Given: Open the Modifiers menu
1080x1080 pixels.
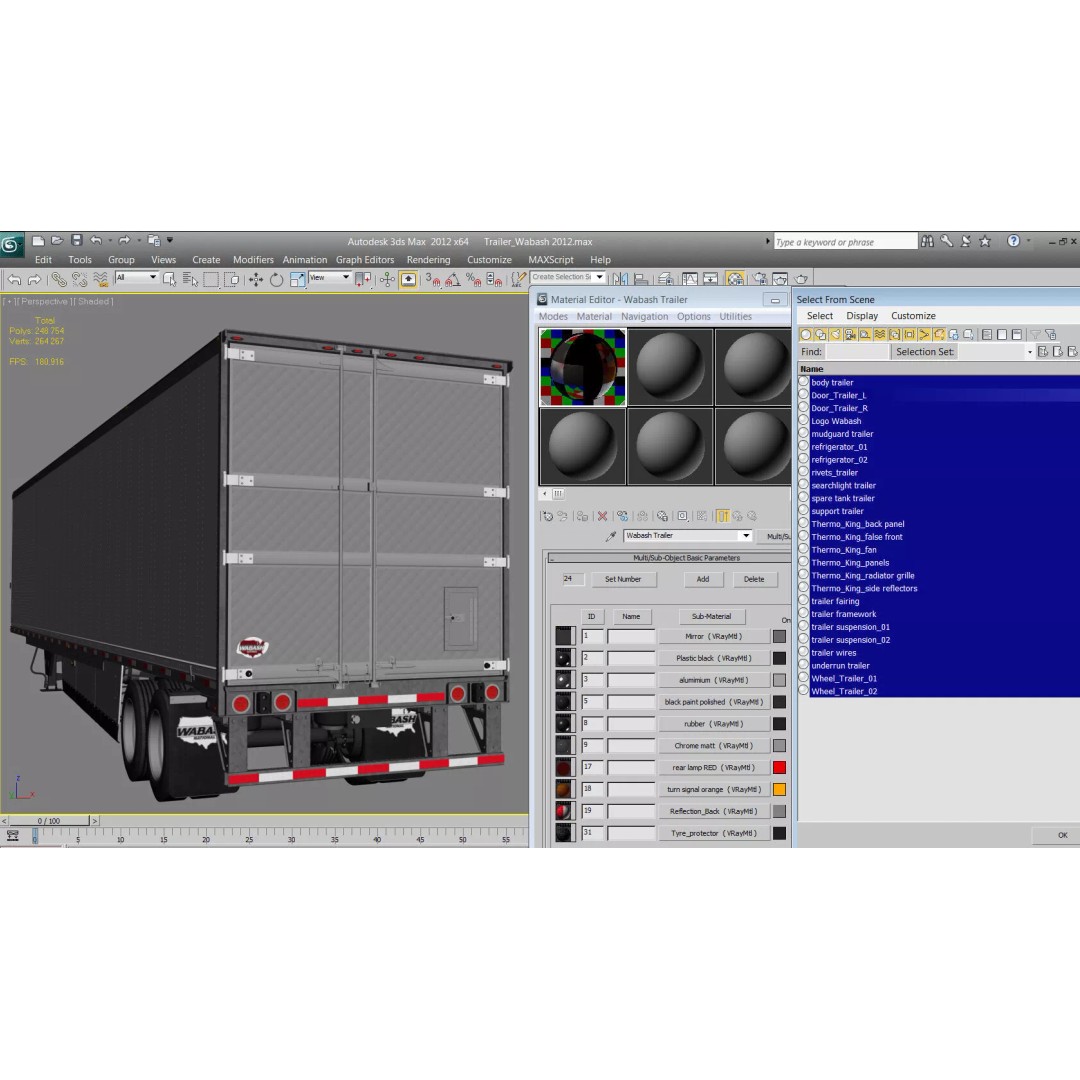Looking at the screenshot, I should (x=253, y=260).
